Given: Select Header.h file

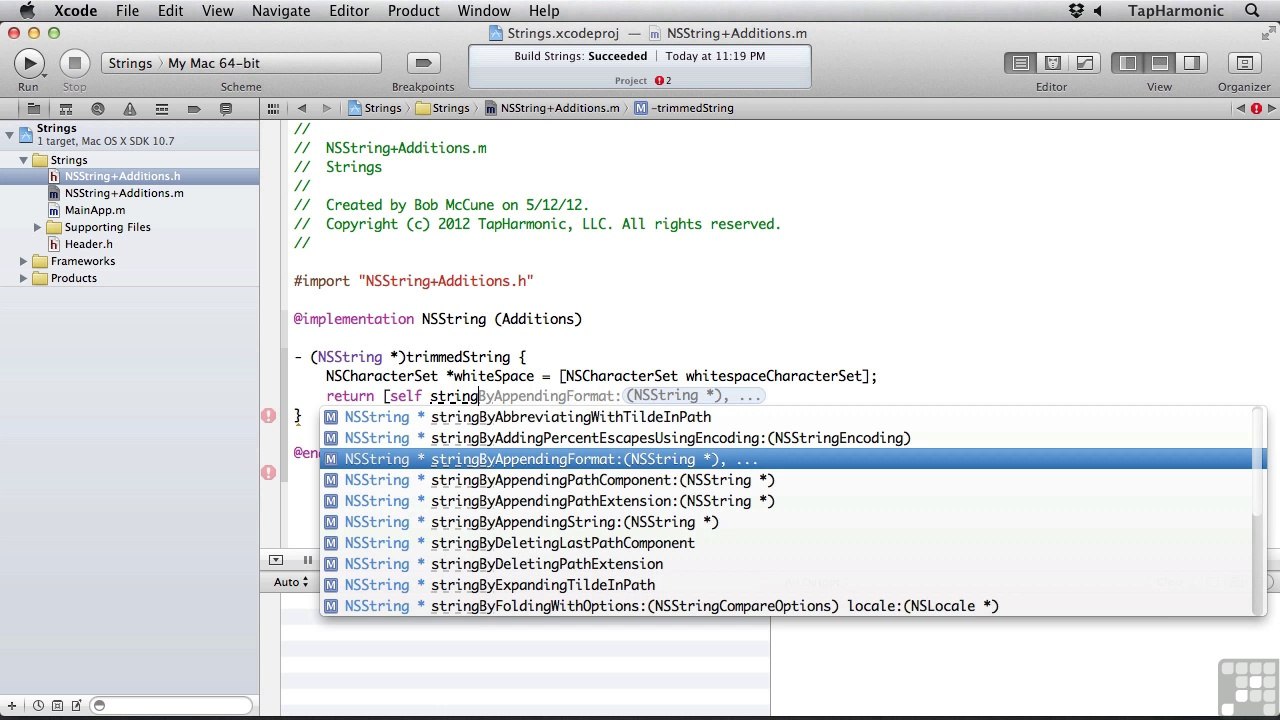Looking at the screenshot, I should [130, 244].
